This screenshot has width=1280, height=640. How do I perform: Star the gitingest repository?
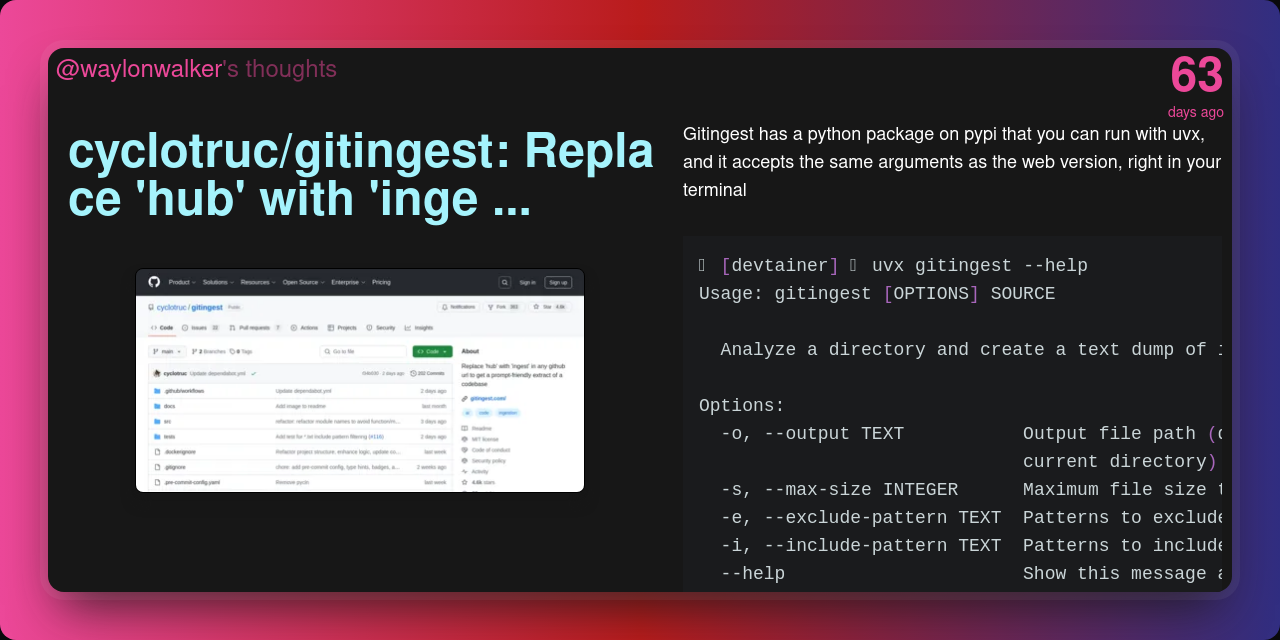(x=549, y=307)
